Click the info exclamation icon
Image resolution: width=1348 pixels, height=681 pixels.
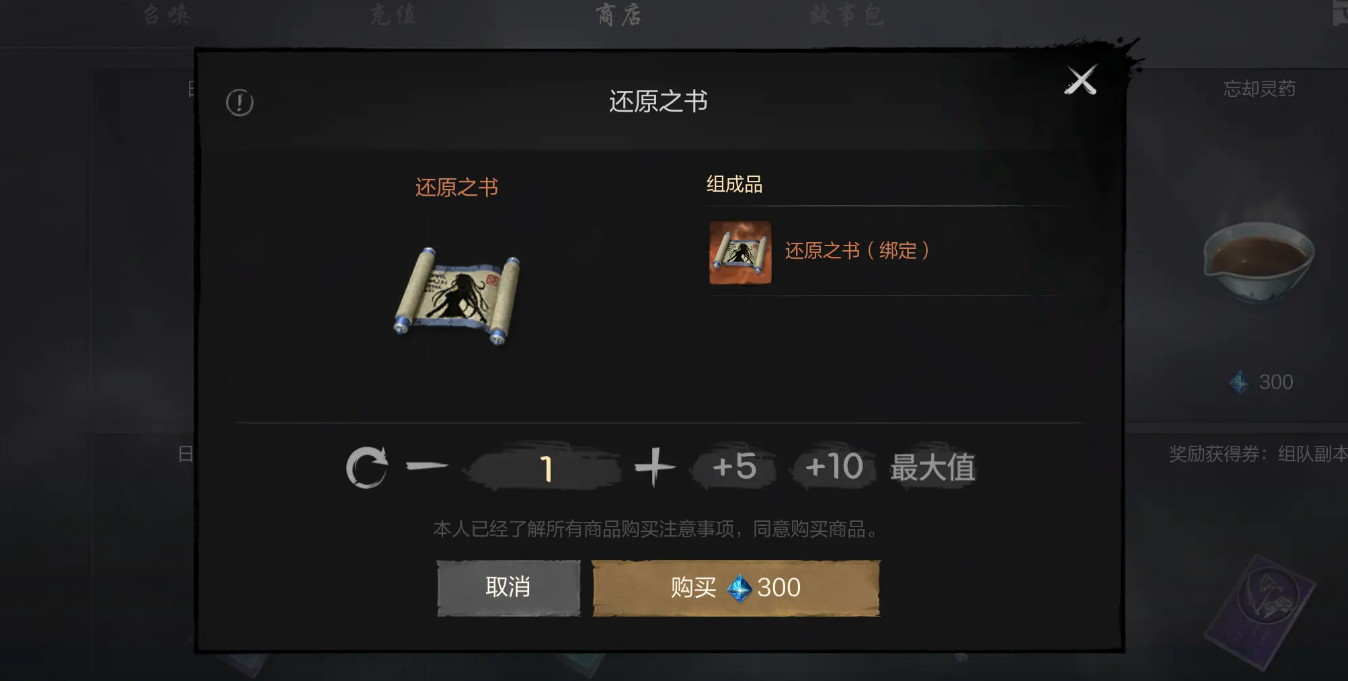click(240, 102)
